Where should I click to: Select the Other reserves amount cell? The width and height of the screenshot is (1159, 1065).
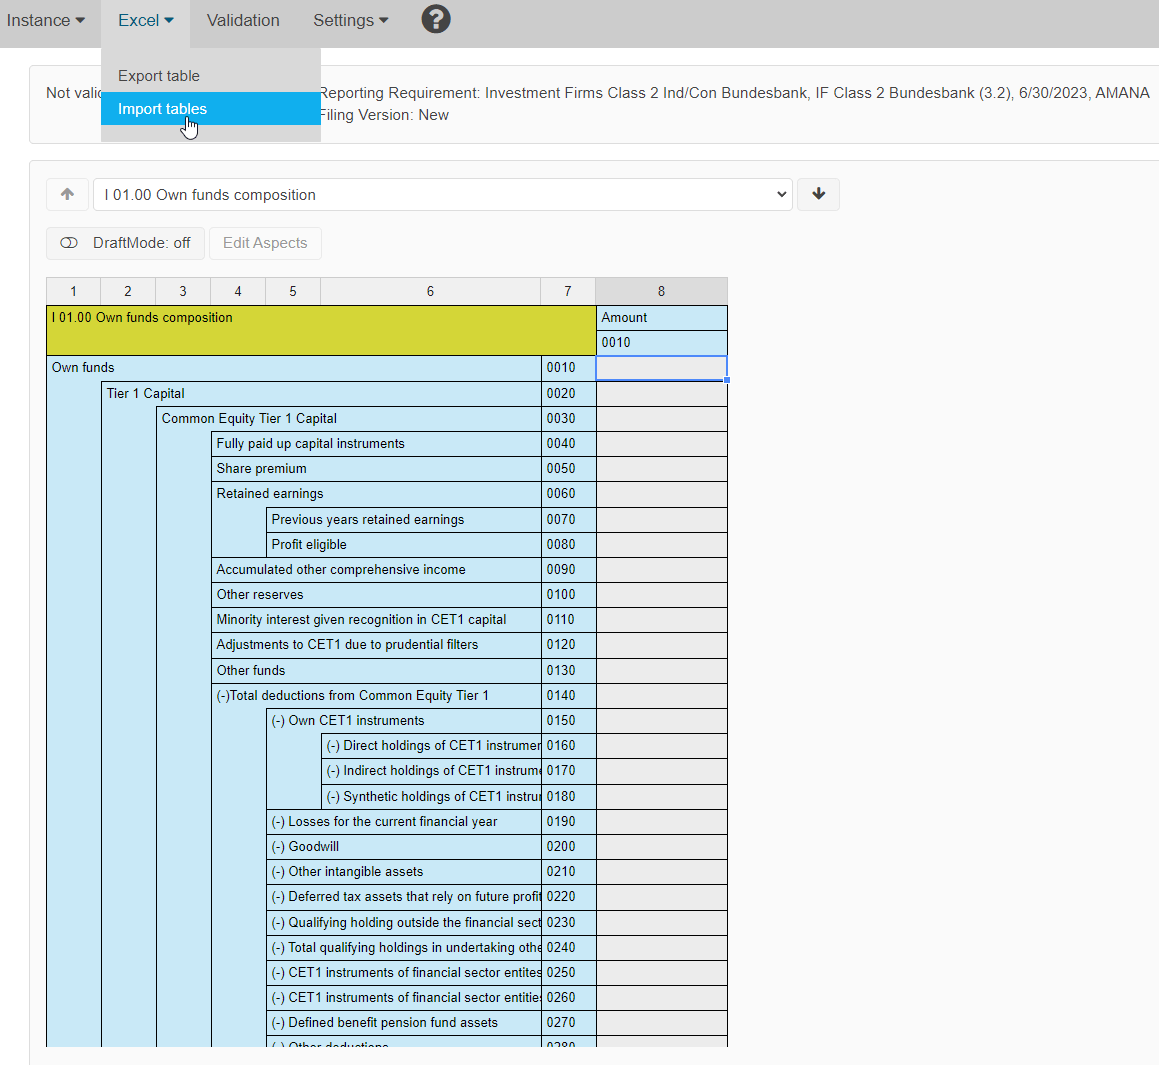click(661, 595)
